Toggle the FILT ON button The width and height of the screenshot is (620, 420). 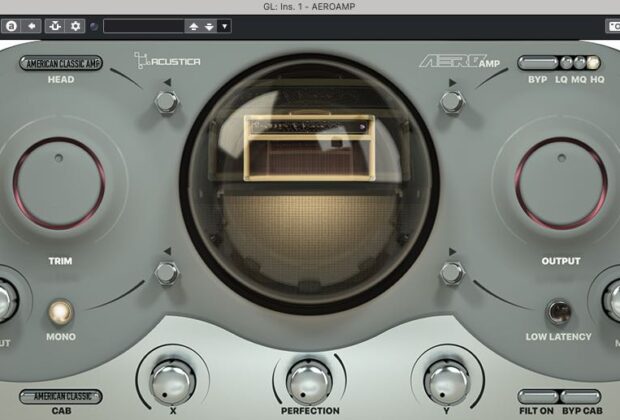[538, 396]
